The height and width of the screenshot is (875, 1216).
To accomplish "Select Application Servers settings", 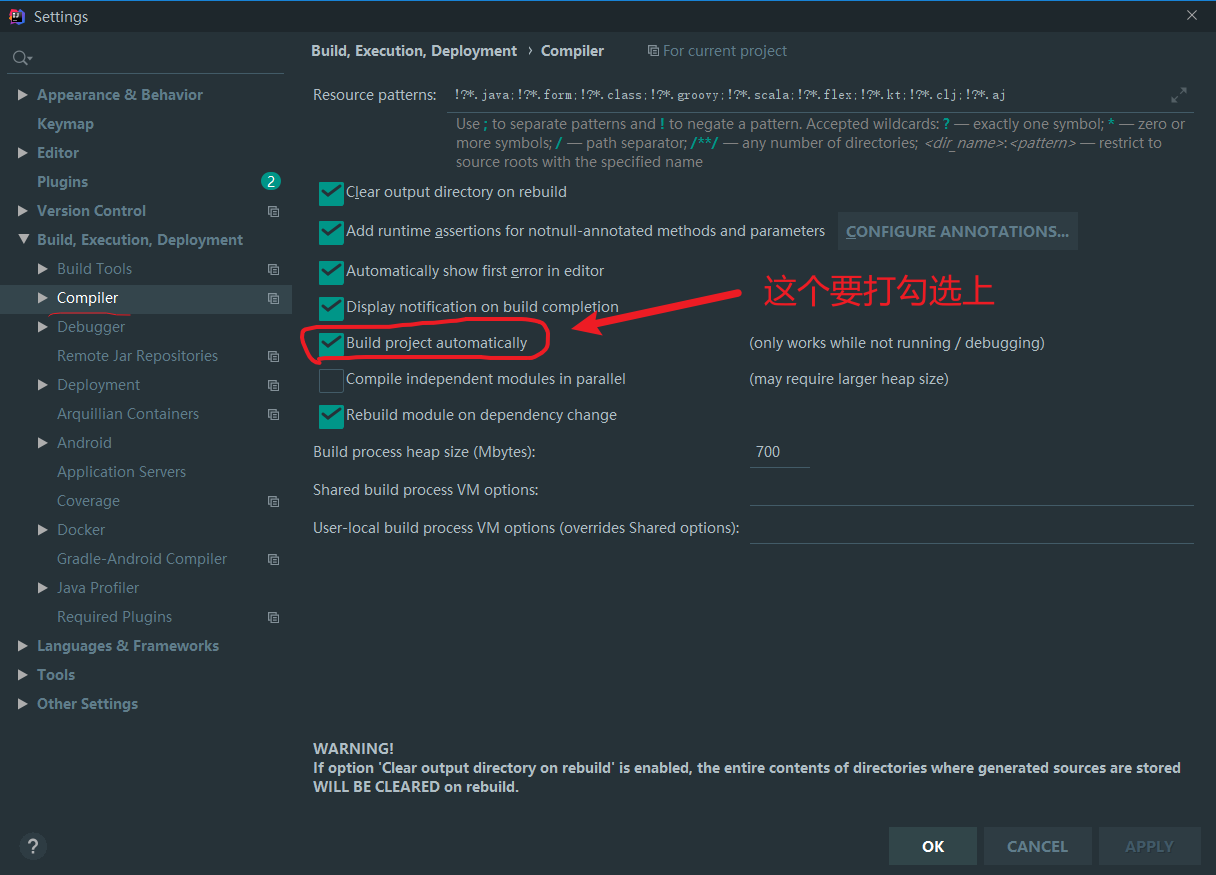I will coord(121,472).
